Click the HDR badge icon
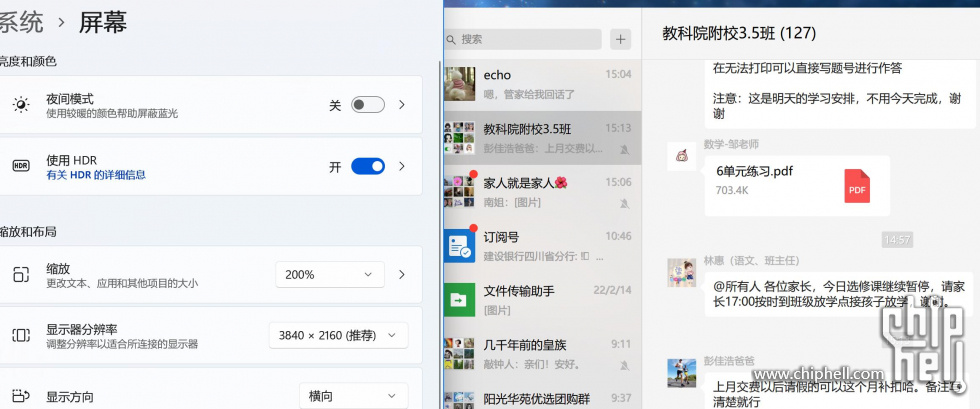 pos(21,166)
